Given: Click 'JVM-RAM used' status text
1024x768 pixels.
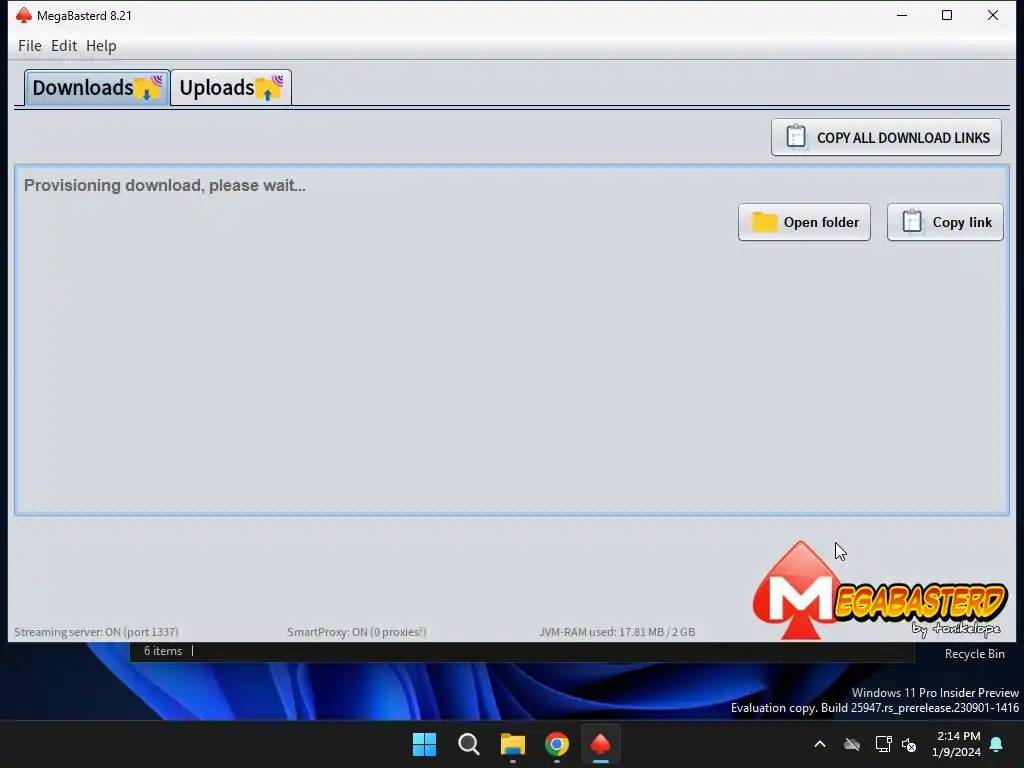Looking at the screenshot, I should coord(617,632).
